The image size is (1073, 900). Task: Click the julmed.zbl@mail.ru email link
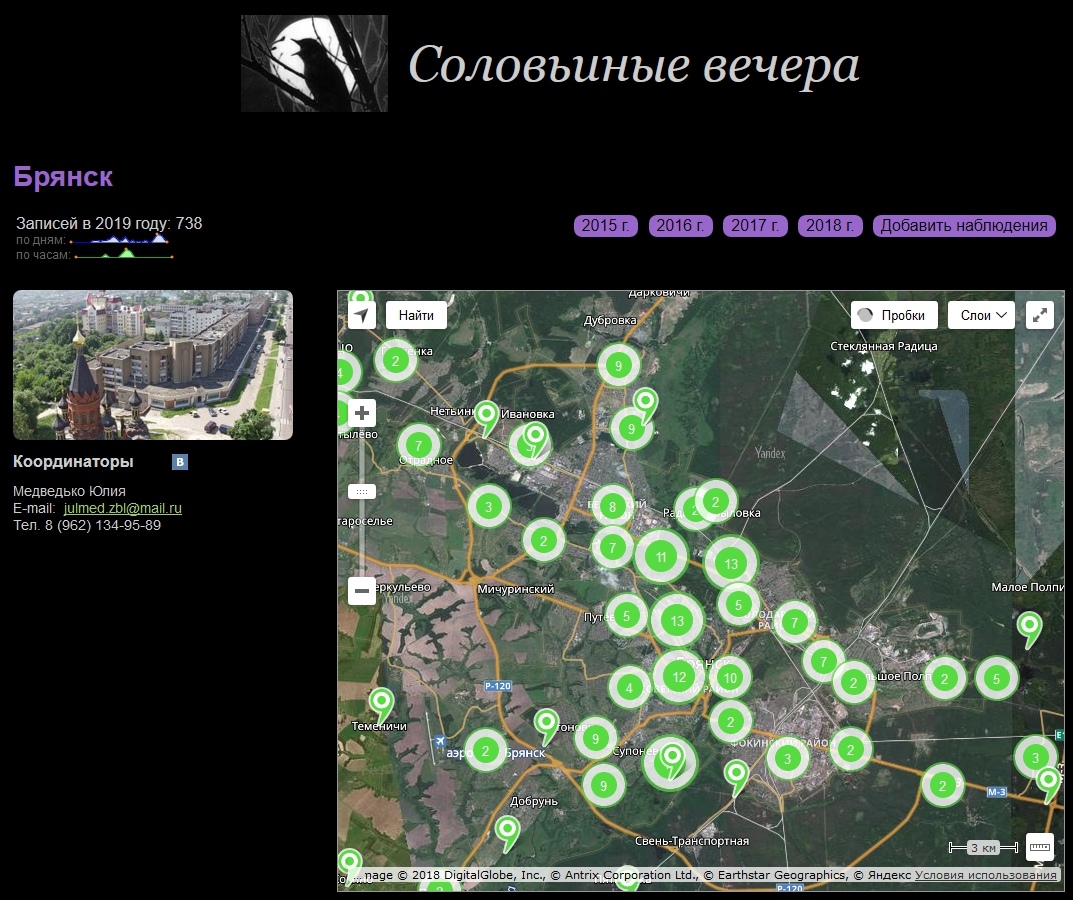[122, 508]
